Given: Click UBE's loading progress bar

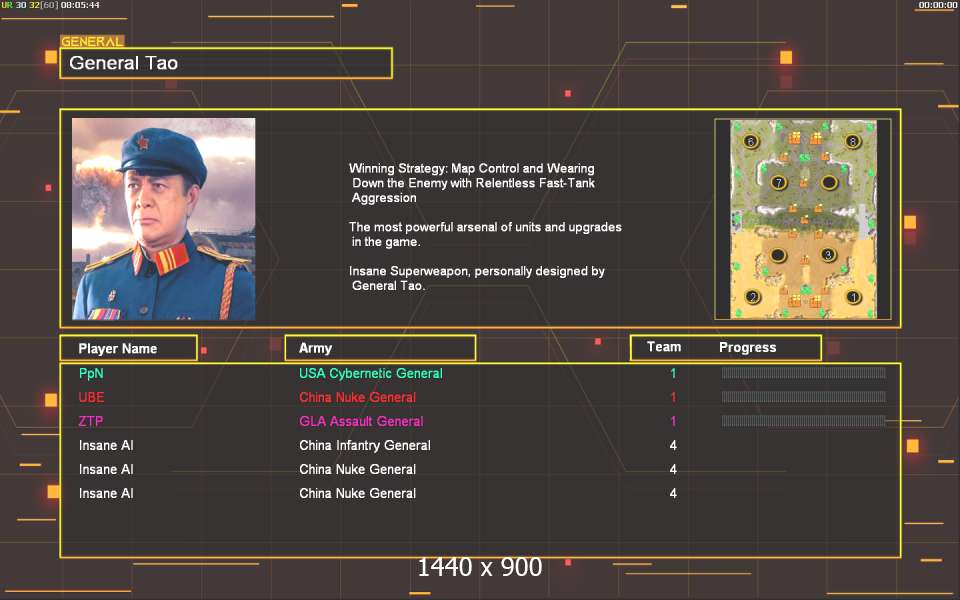Looking at the screenshot, I should (x=803, y=397).
